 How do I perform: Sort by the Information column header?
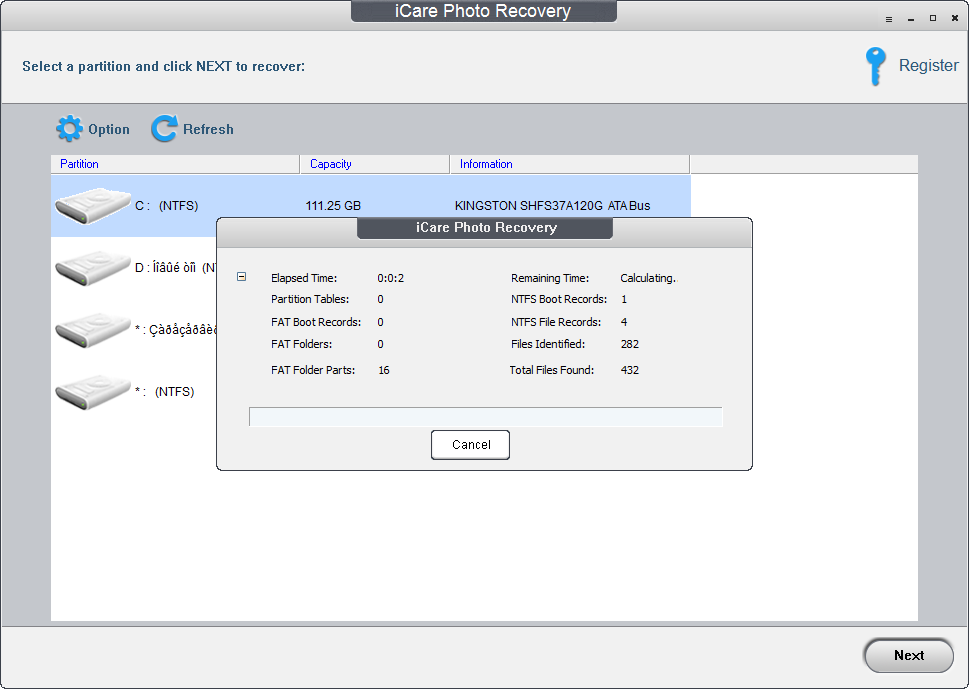[570, 164]
